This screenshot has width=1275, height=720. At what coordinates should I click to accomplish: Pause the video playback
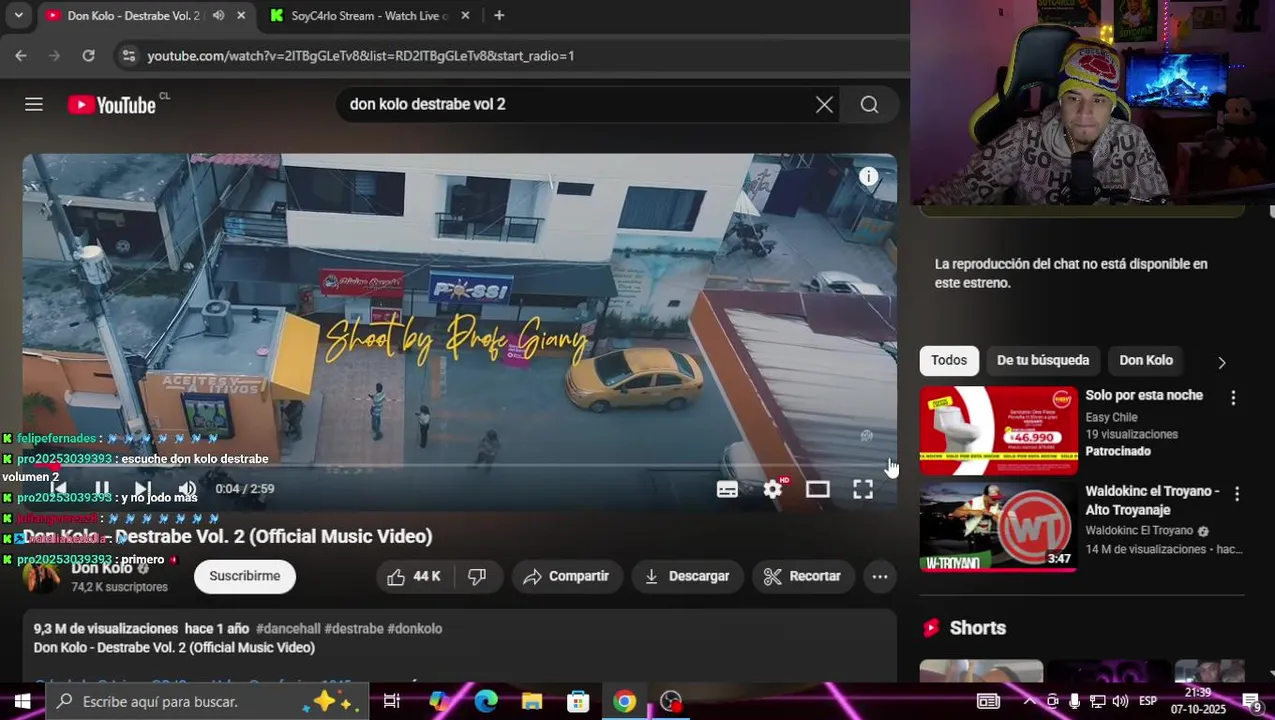coord(102,489)
